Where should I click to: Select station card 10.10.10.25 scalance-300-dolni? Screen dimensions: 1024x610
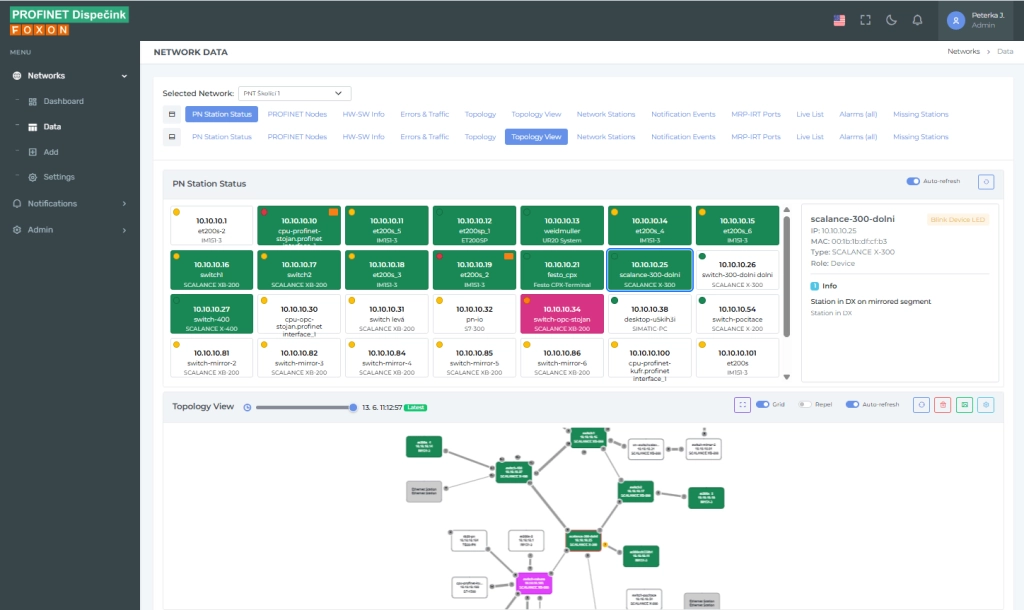click(x=650, y=270)
